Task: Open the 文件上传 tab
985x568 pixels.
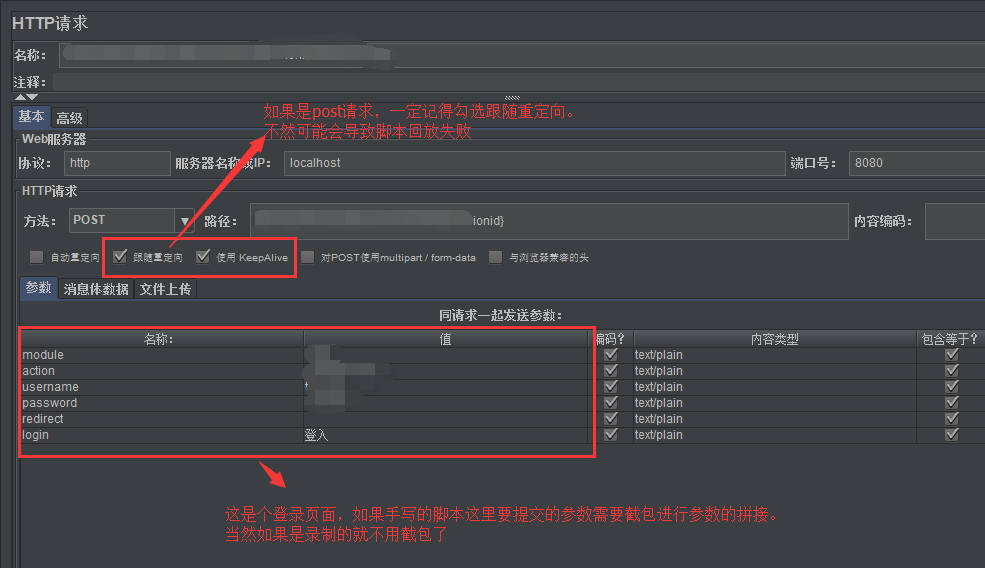Action: 165,289
